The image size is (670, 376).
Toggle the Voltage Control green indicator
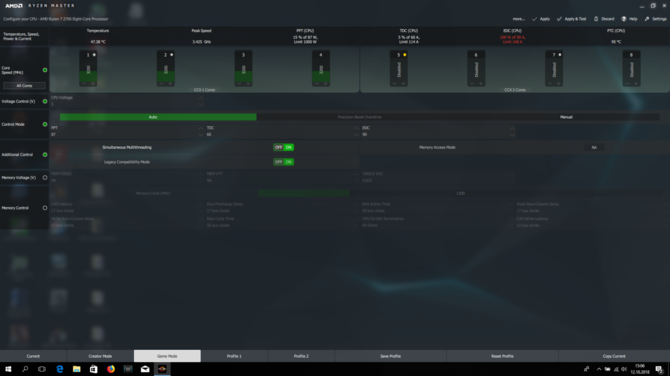click(x=45, y=101)
